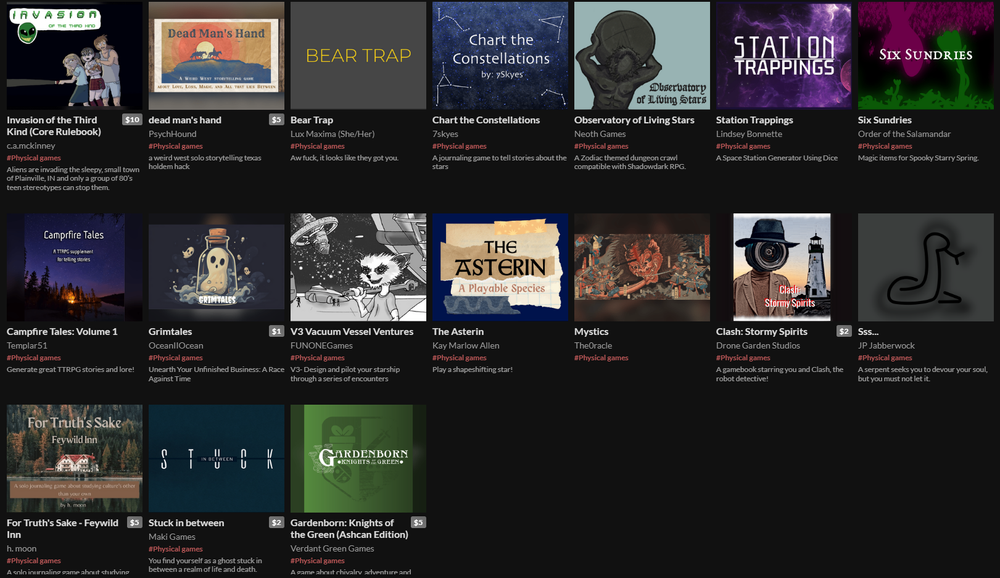Visit author Maki Games profile
Viewport: 1000px width, 578px height.
tap(172, 537)
